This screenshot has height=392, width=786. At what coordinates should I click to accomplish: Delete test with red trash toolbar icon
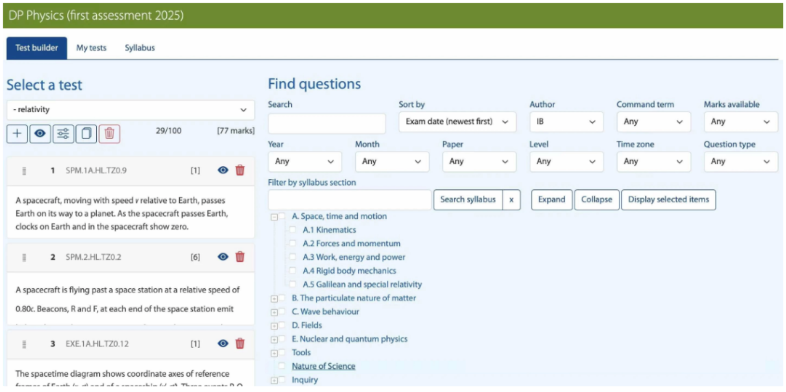(x=109, y=134)
